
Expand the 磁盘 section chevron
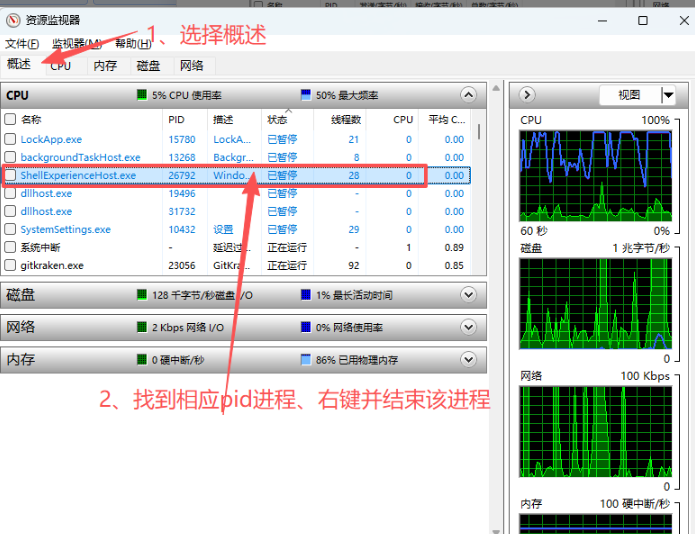(x=468, y=295)
